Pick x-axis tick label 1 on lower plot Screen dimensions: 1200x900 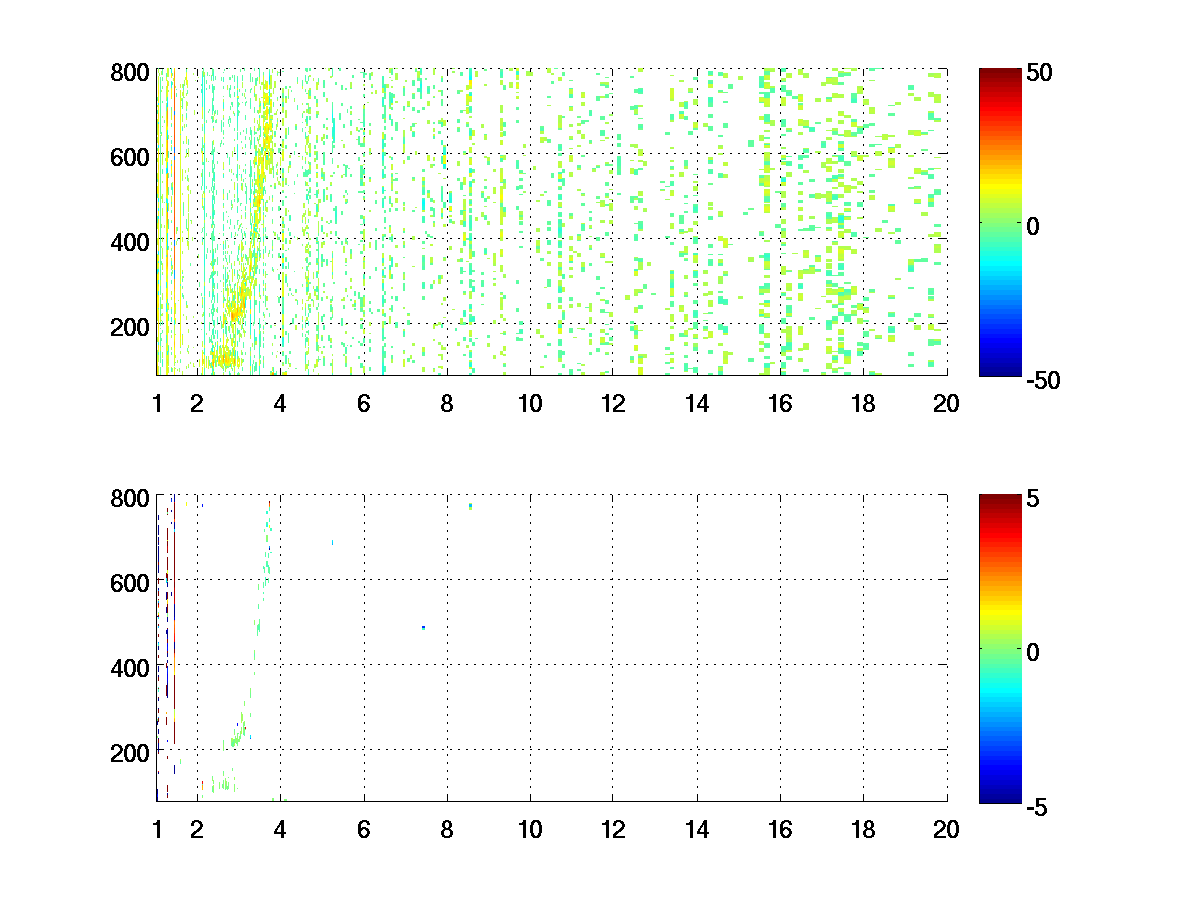[157, 829]
